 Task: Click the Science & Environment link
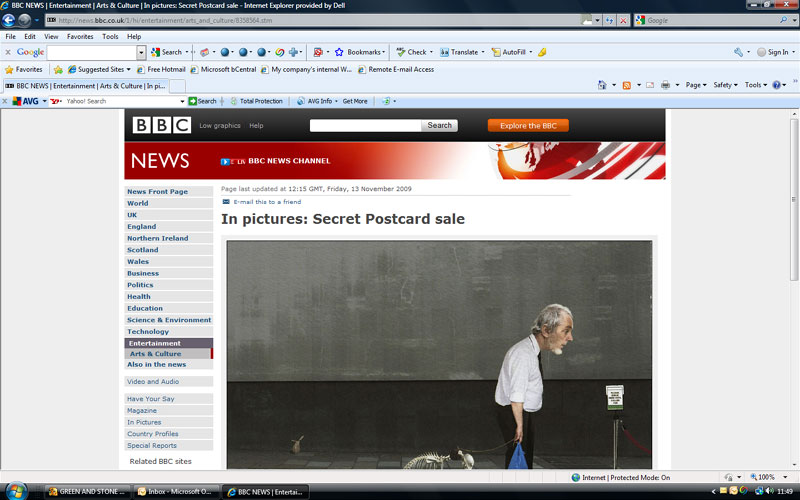tap(169, 320)
